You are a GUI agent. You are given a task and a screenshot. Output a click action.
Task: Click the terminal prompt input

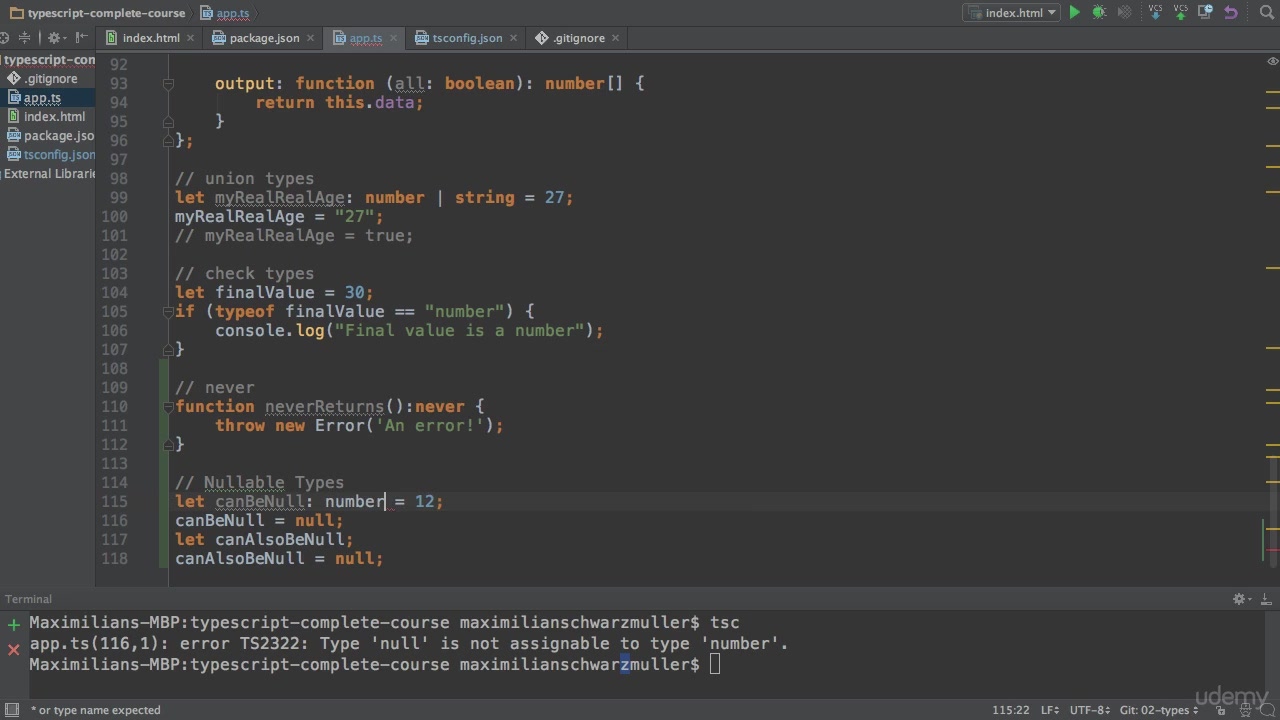point(714,665)
